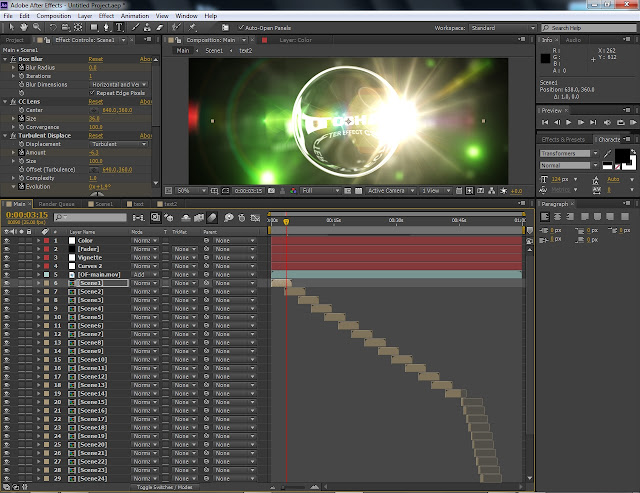Open the Workspace Standard dropdown

pyautogui.click(x=503, y=28)
